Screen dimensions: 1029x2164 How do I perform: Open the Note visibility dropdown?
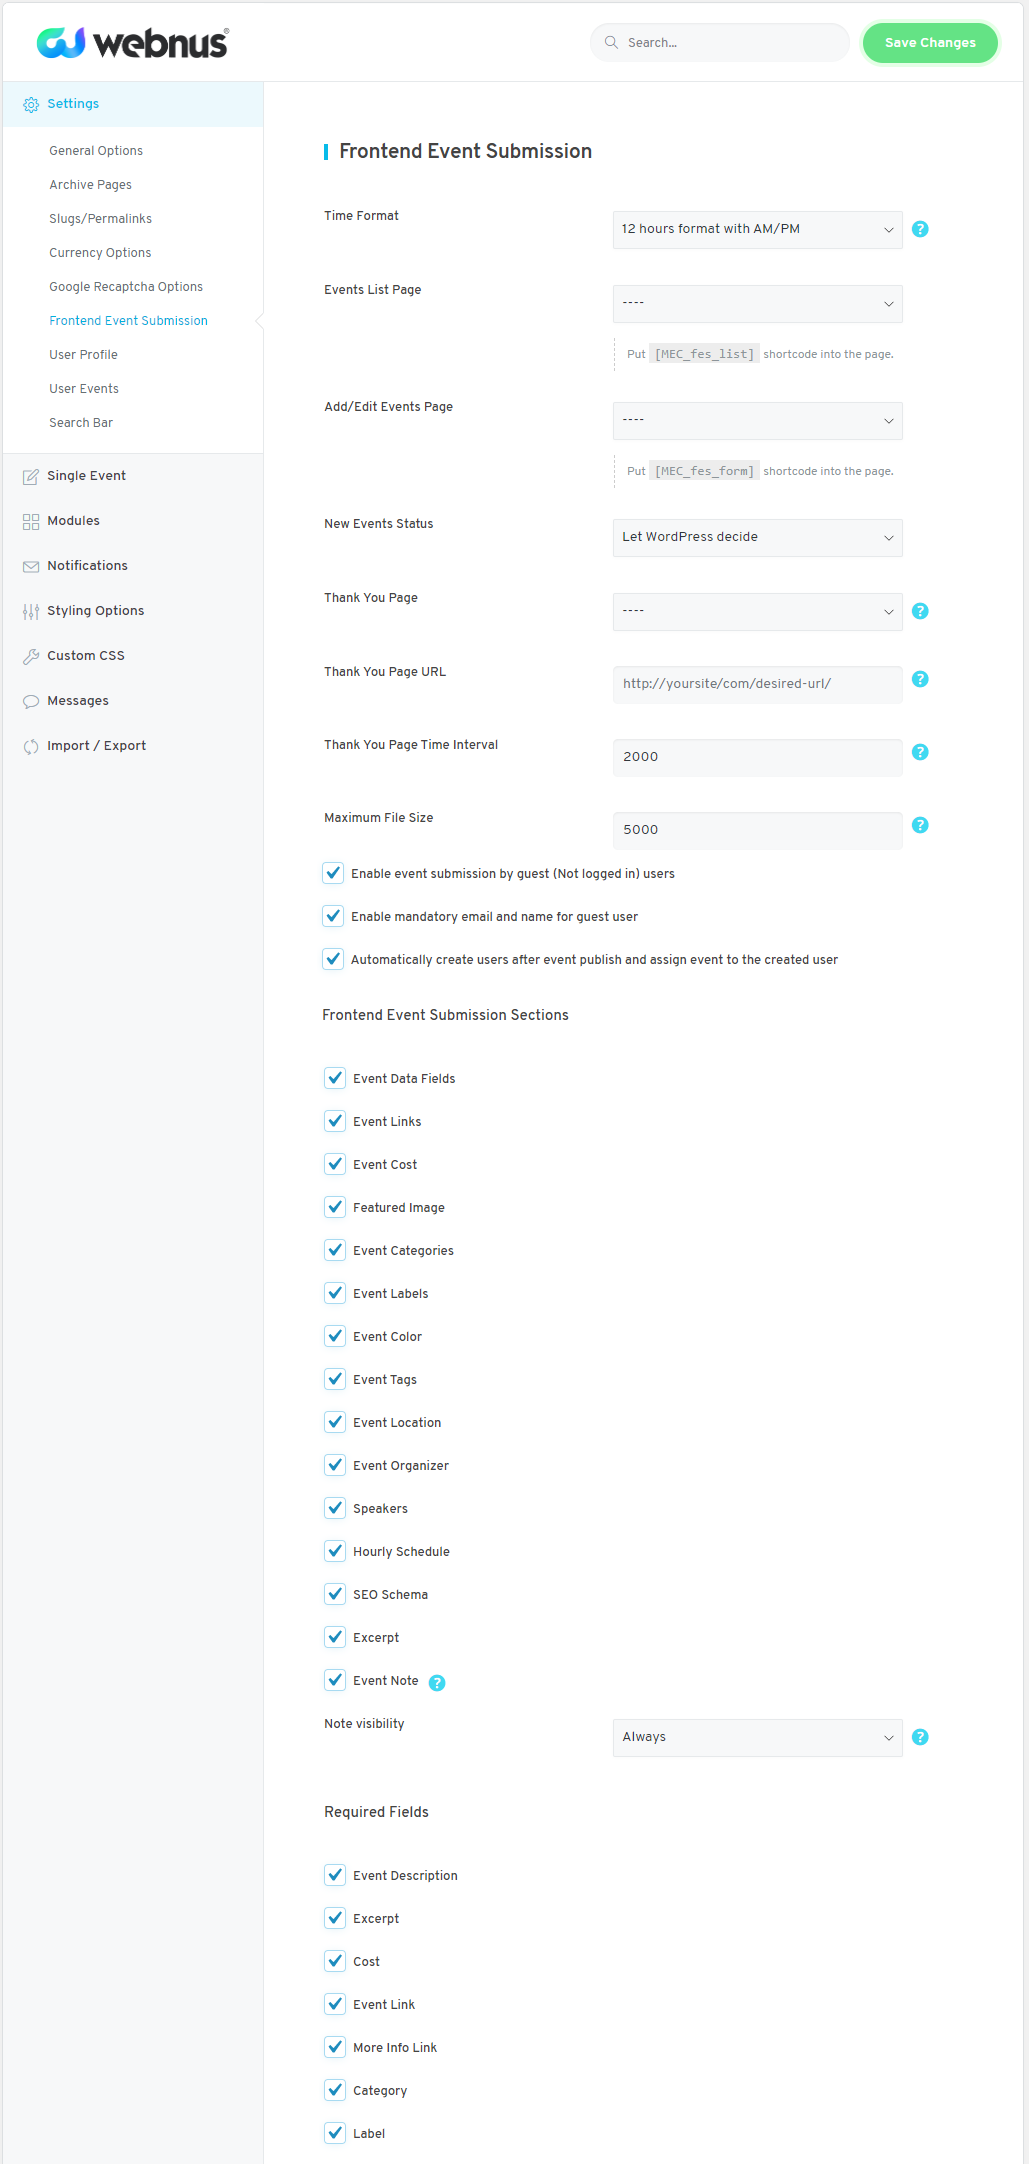(757, 1737)
